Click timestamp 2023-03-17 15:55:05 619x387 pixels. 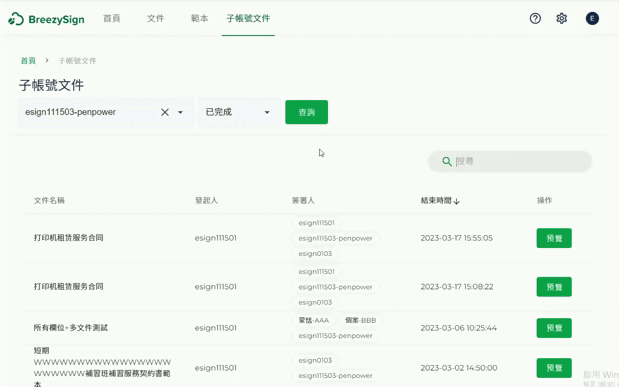pyautogui.click(x=457, y=238)
